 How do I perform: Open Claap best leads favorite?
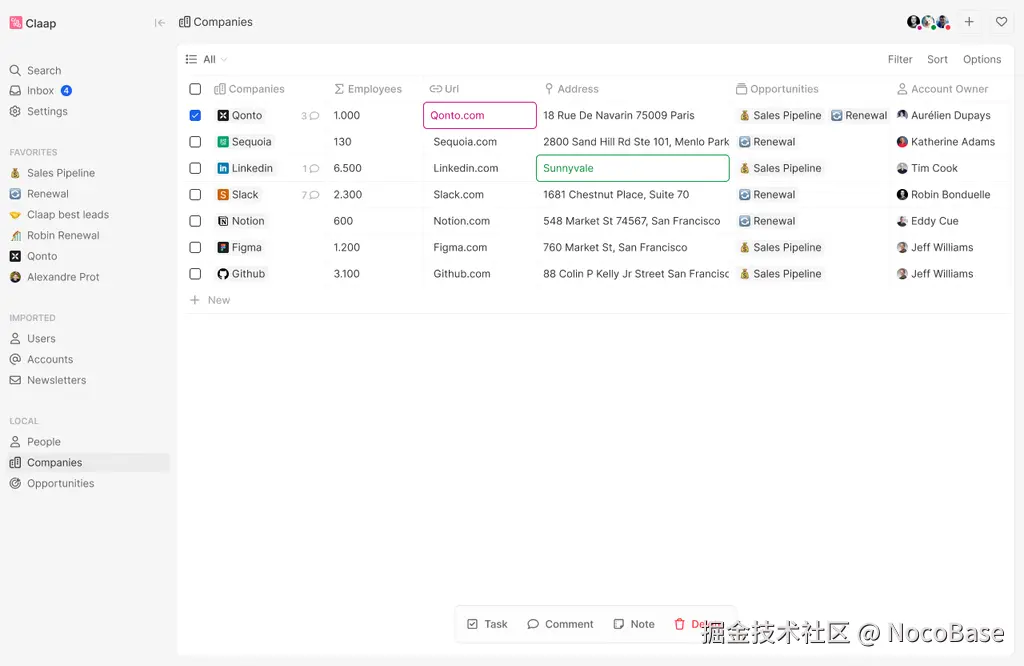(x=59, y=215)
